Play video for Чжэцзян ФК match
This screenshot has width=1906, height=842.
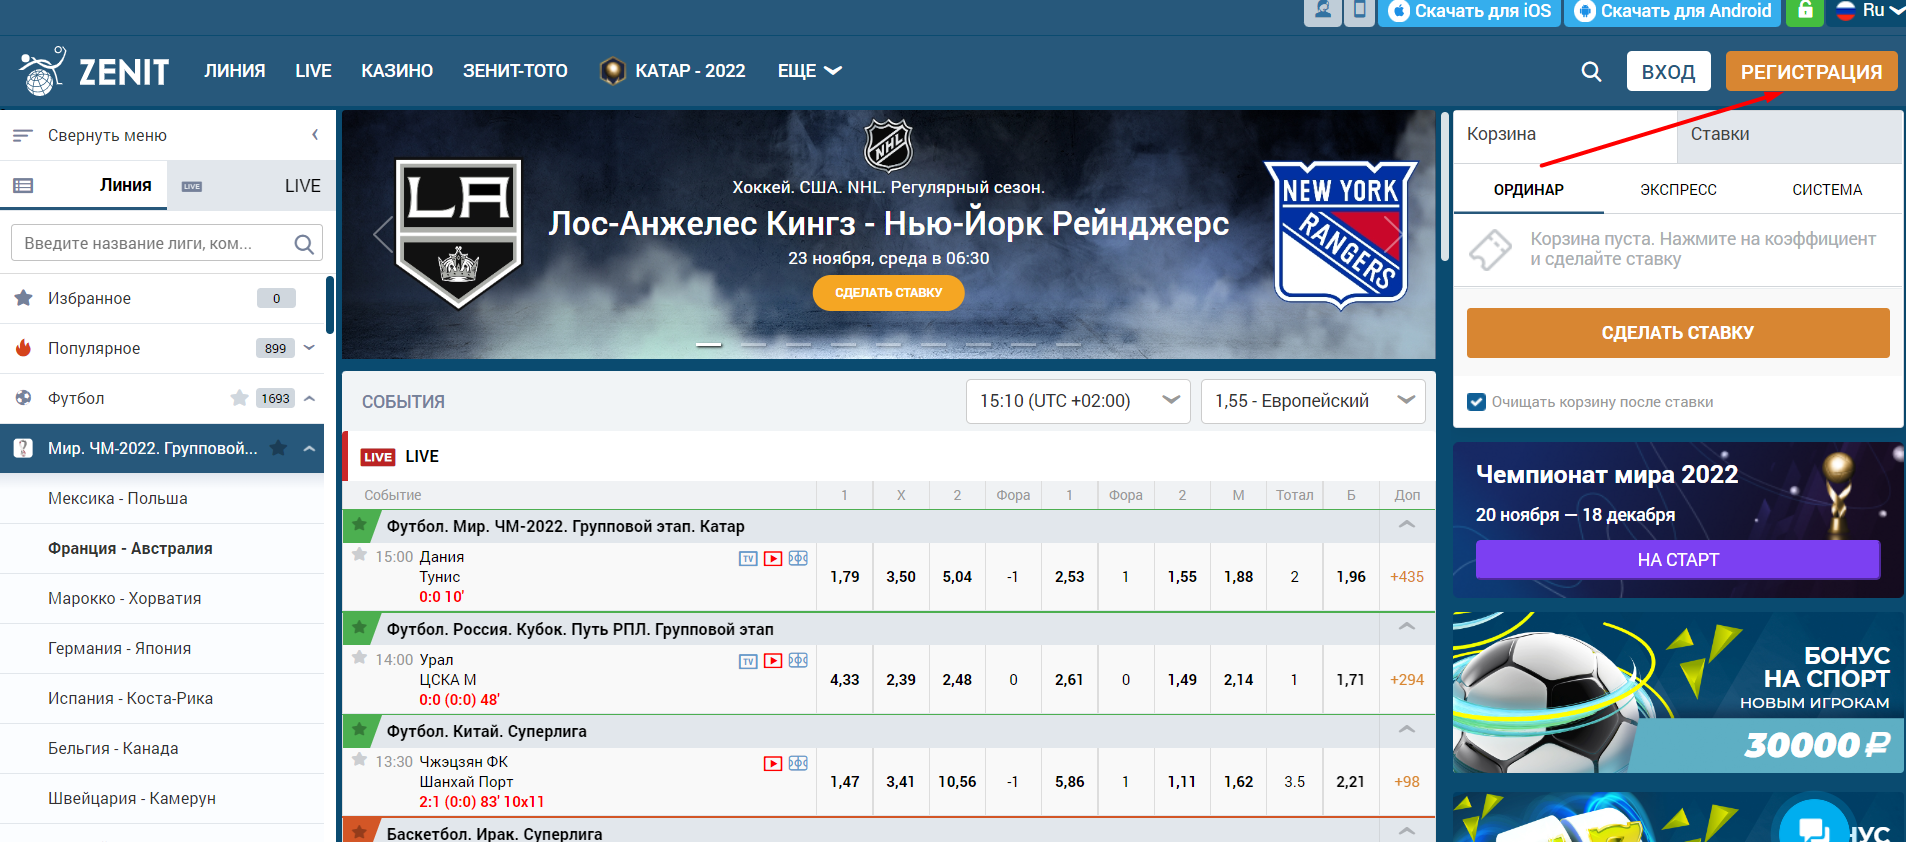click(x=773, y=763)
